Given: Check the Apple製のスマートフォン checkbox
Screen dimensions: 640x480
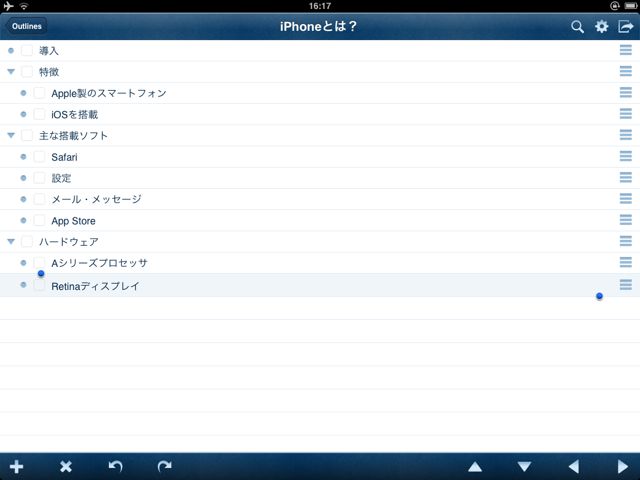Looking at the screenshot, I should point(39,93).
